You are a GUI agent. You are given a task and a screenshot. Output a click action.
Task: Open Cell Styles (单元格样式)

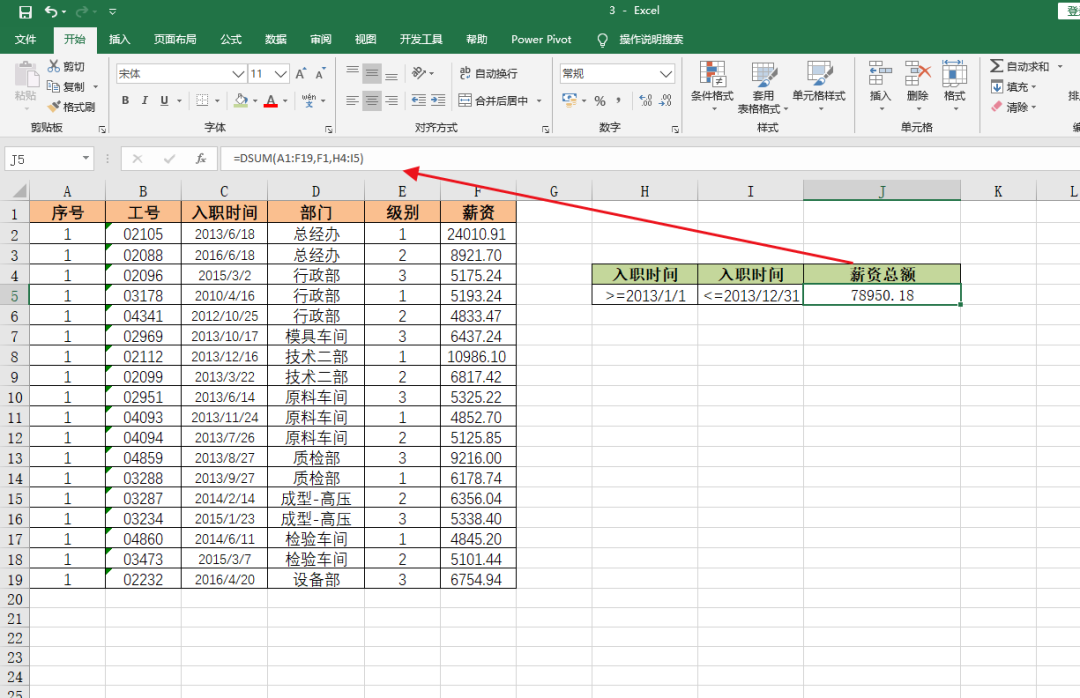(x=819, y=85)
